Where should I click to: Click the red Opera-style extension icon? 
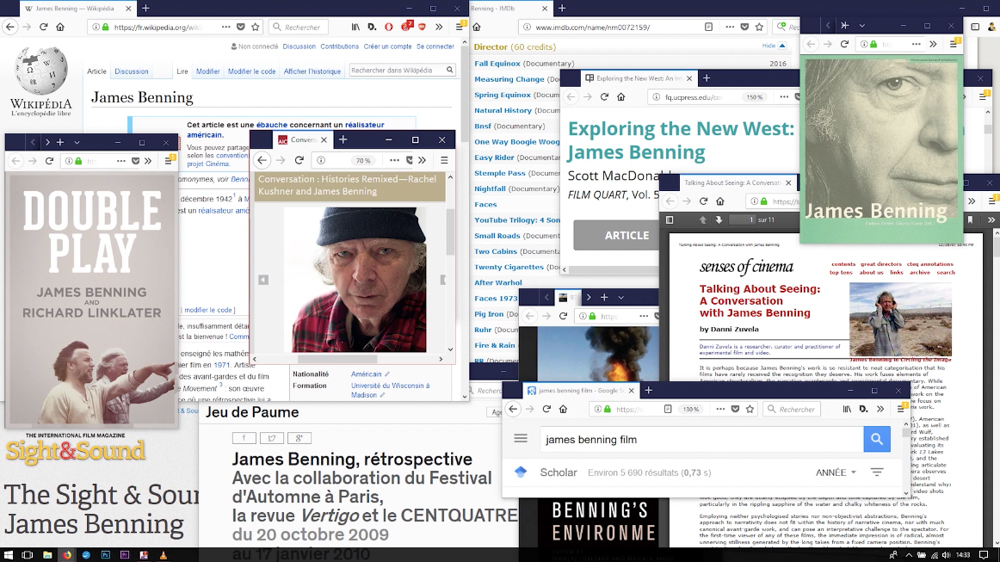tap(388, 27)
